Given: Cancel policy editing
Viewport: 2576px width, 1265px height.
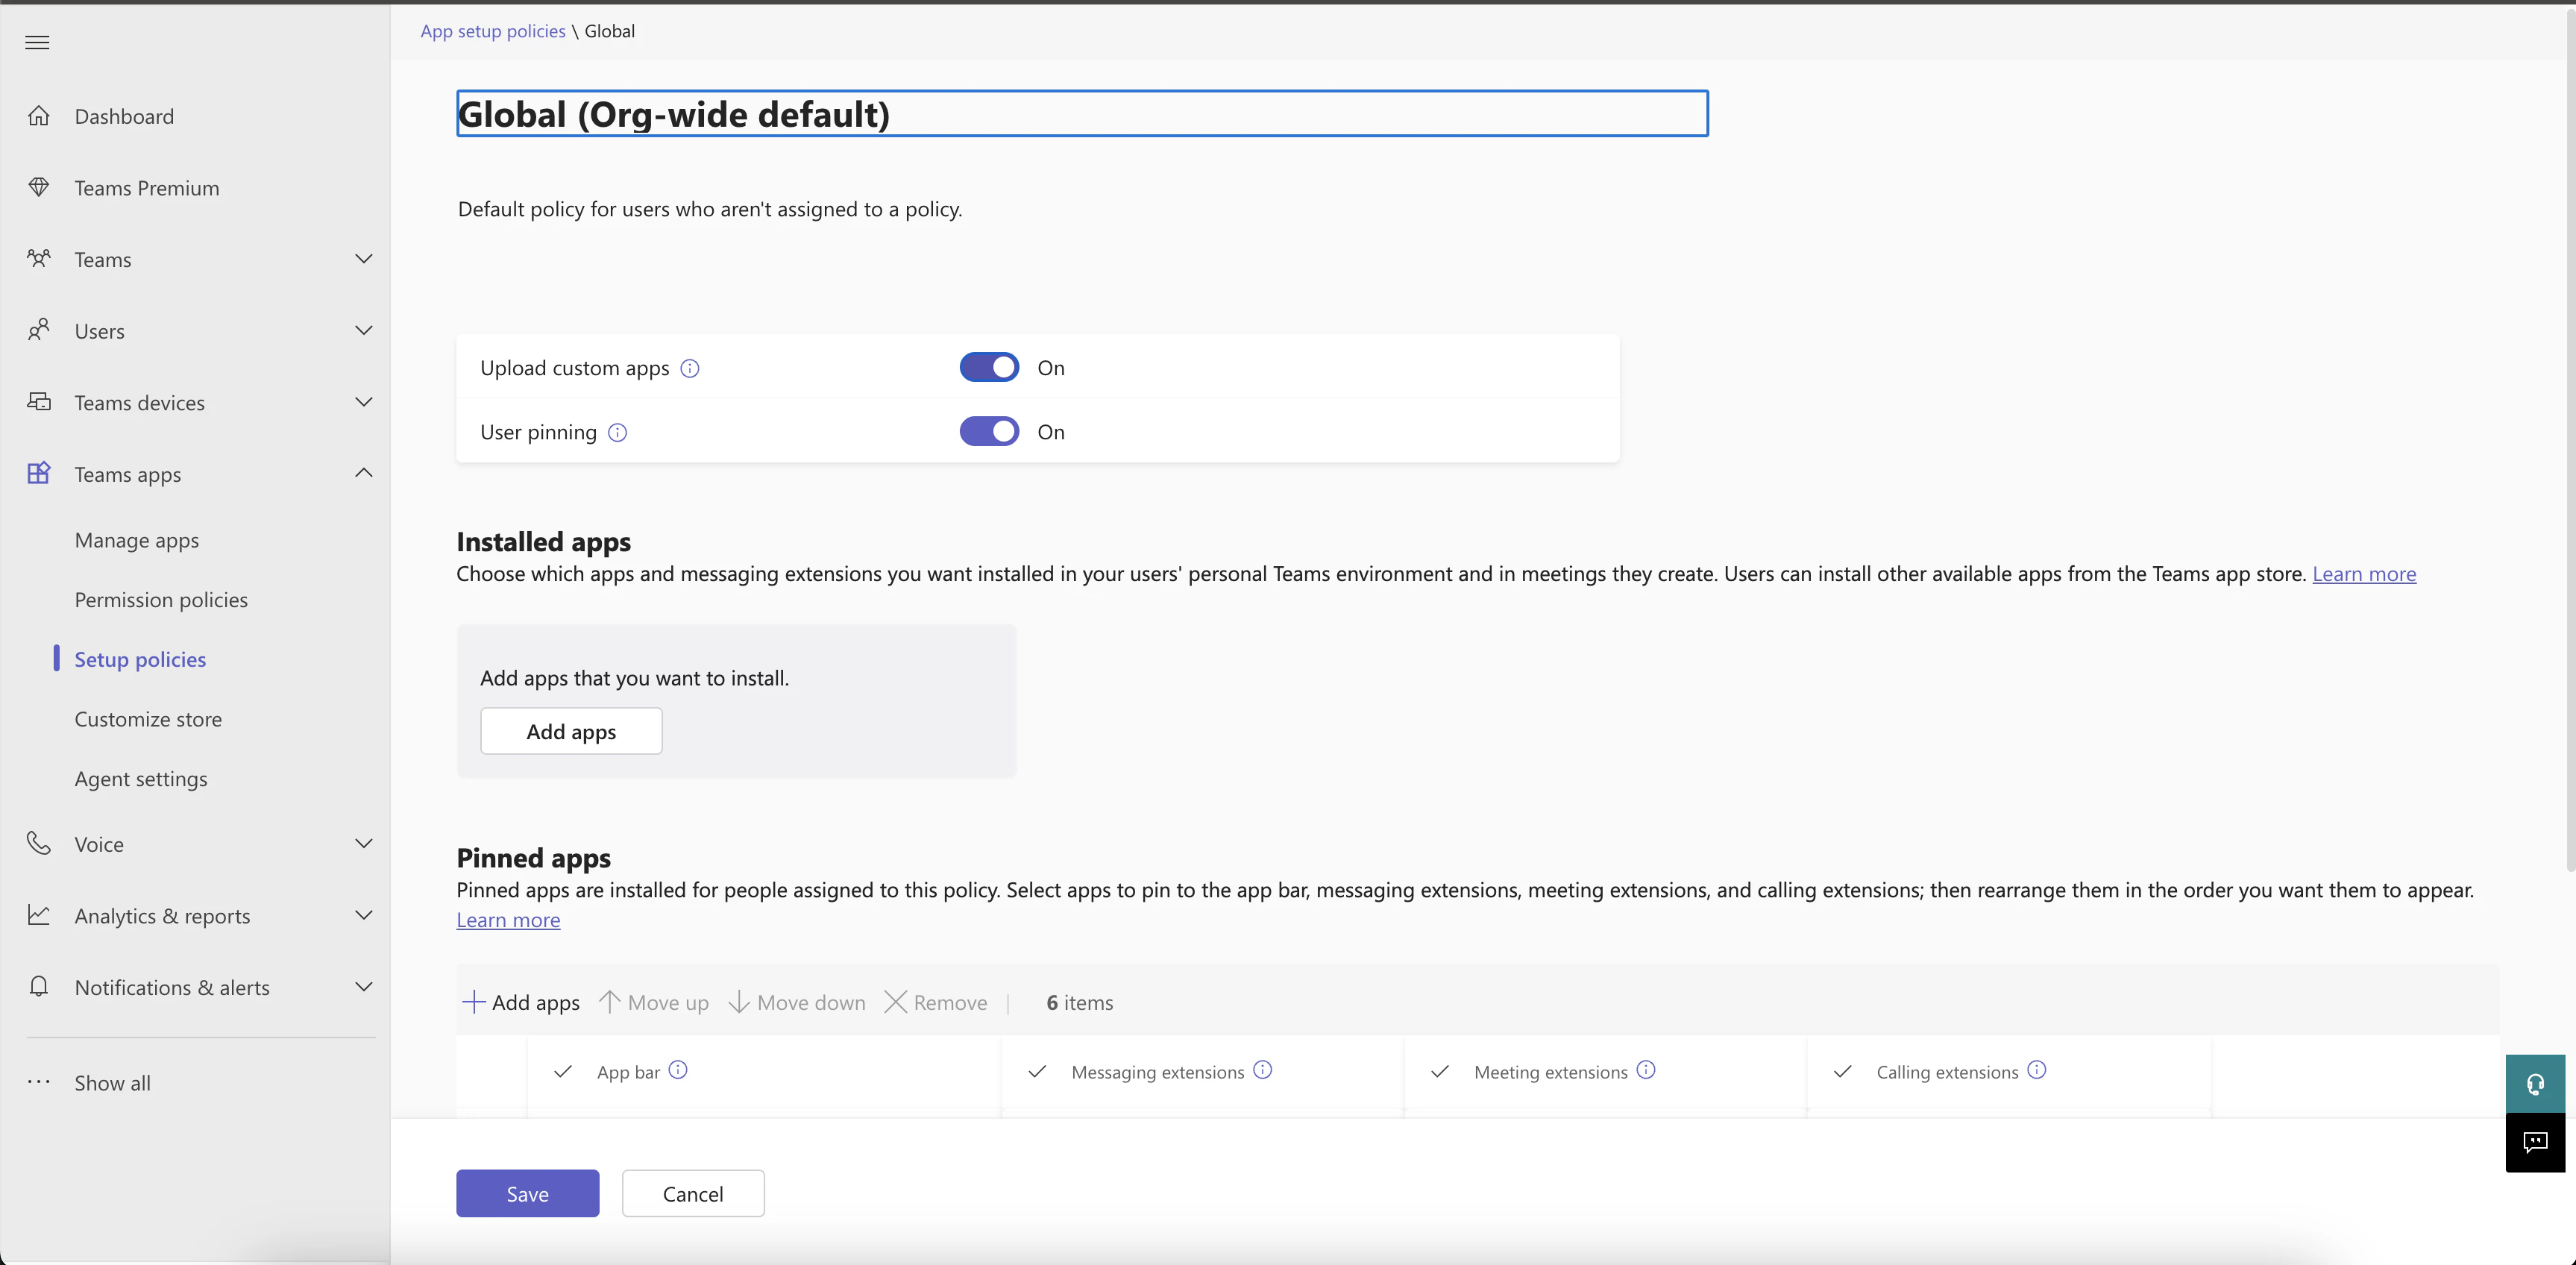Looking at the screenshot, I should click(x=692, y=1193).
